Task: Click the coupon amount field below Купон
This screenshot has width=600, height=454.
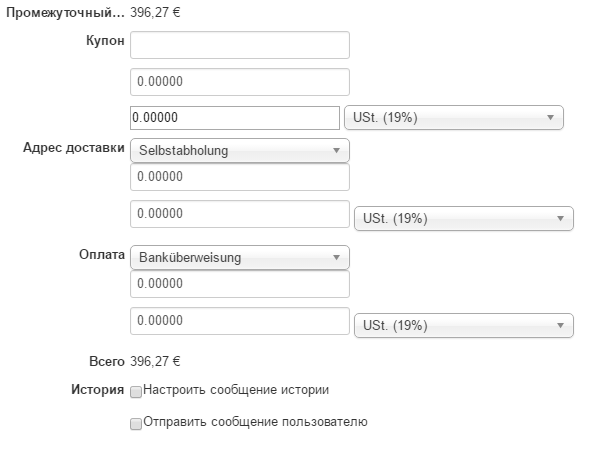Action: tap(240, 82)
